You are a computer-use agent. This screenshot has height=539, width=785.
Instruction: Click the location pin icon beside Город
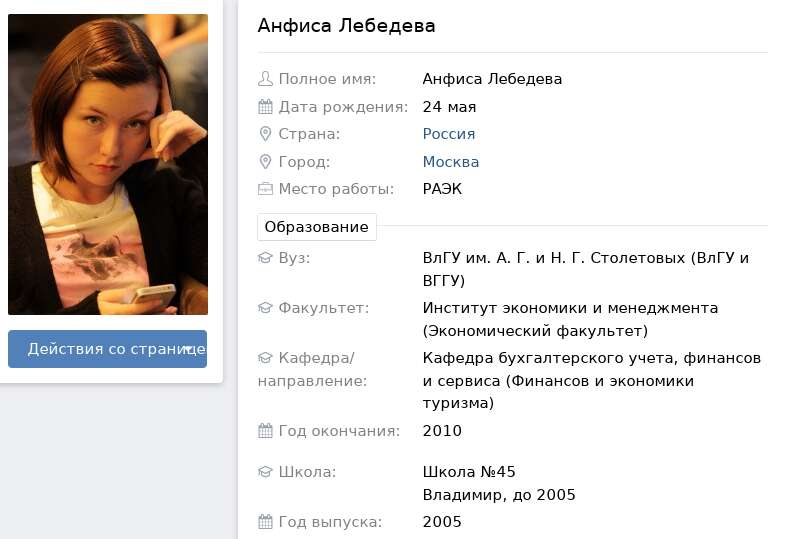coord(265,162)
